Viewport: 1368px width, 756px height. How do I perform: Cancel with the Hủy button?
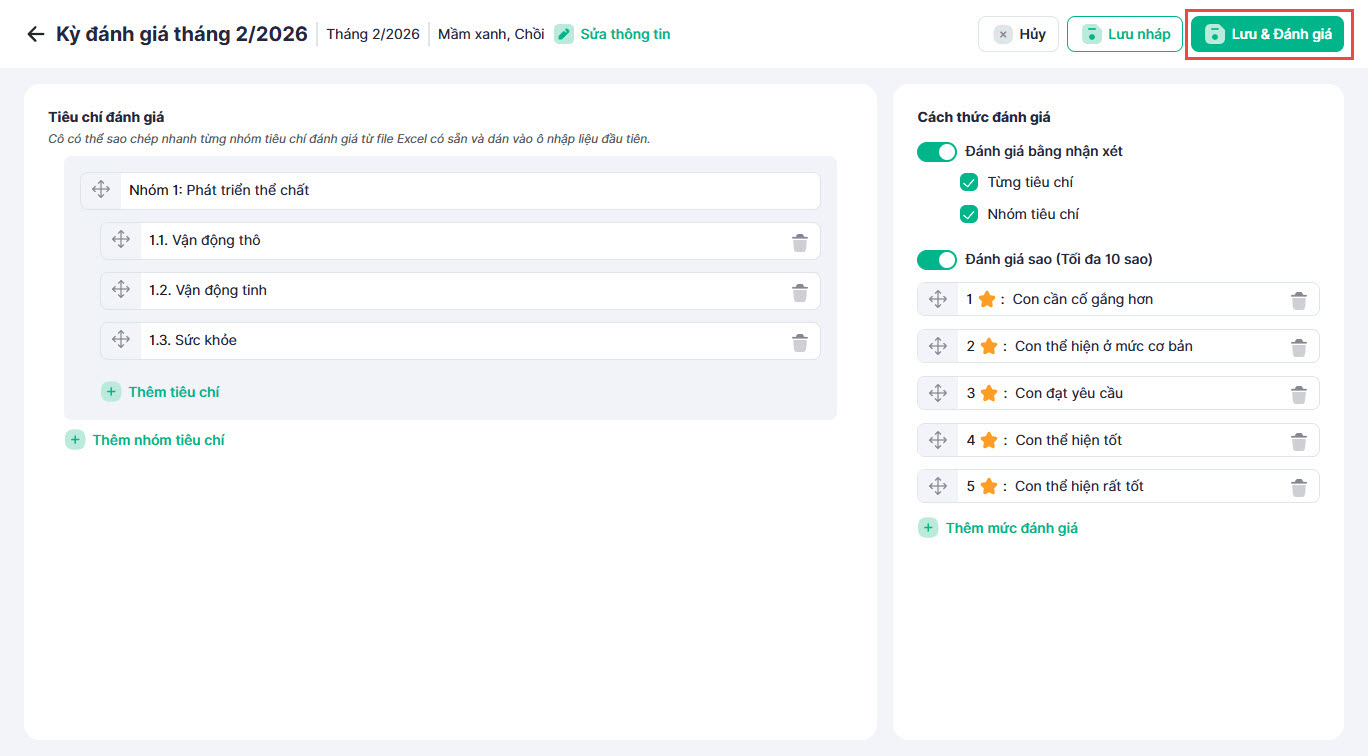[x=1018, y=34]
